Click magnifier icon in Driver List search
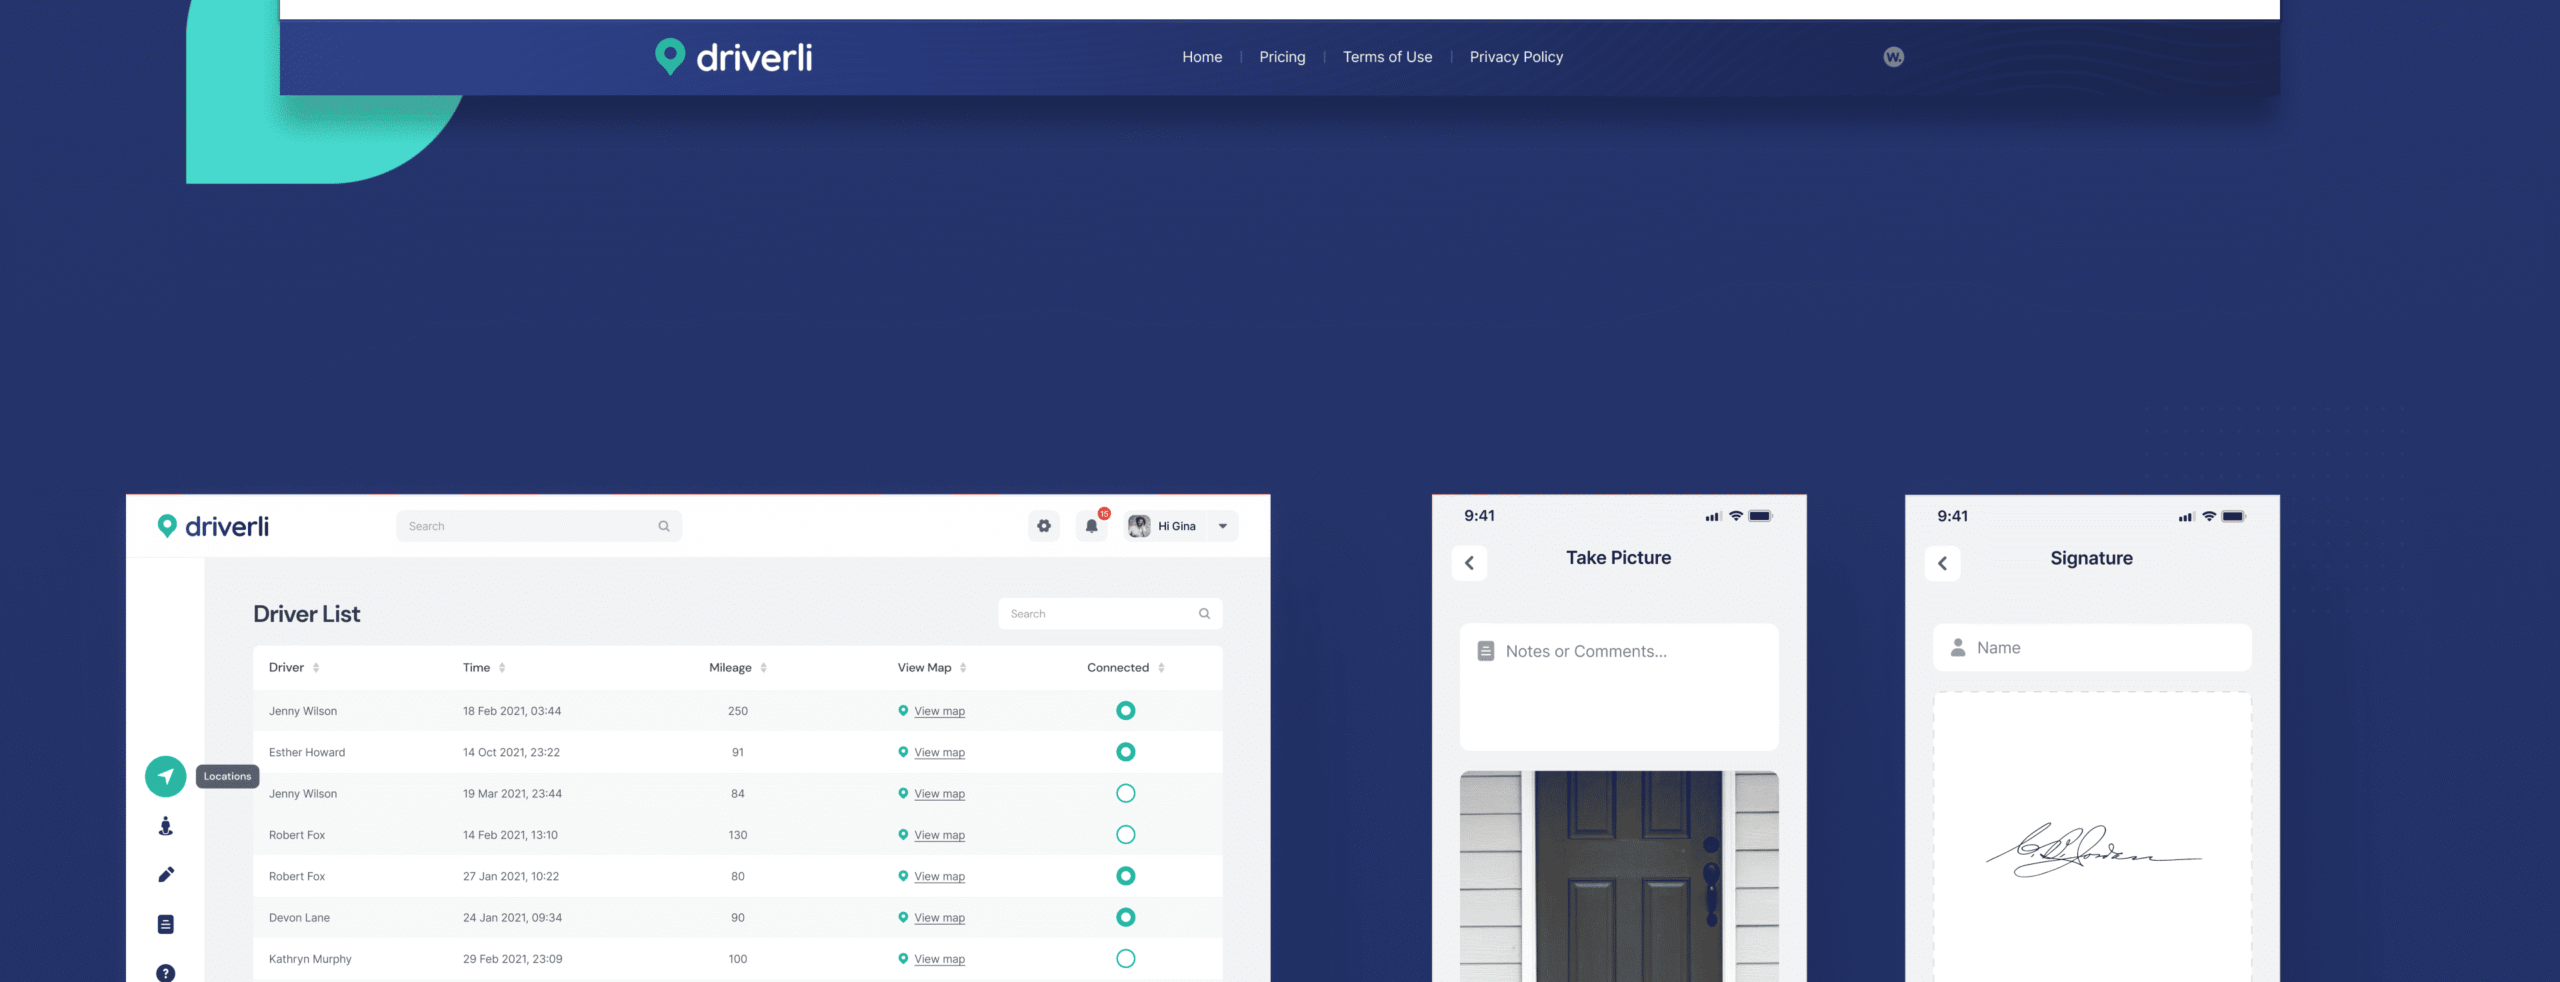This screenshot has width=2560, height=982. pyautogui.click(x=1204, y=614)
